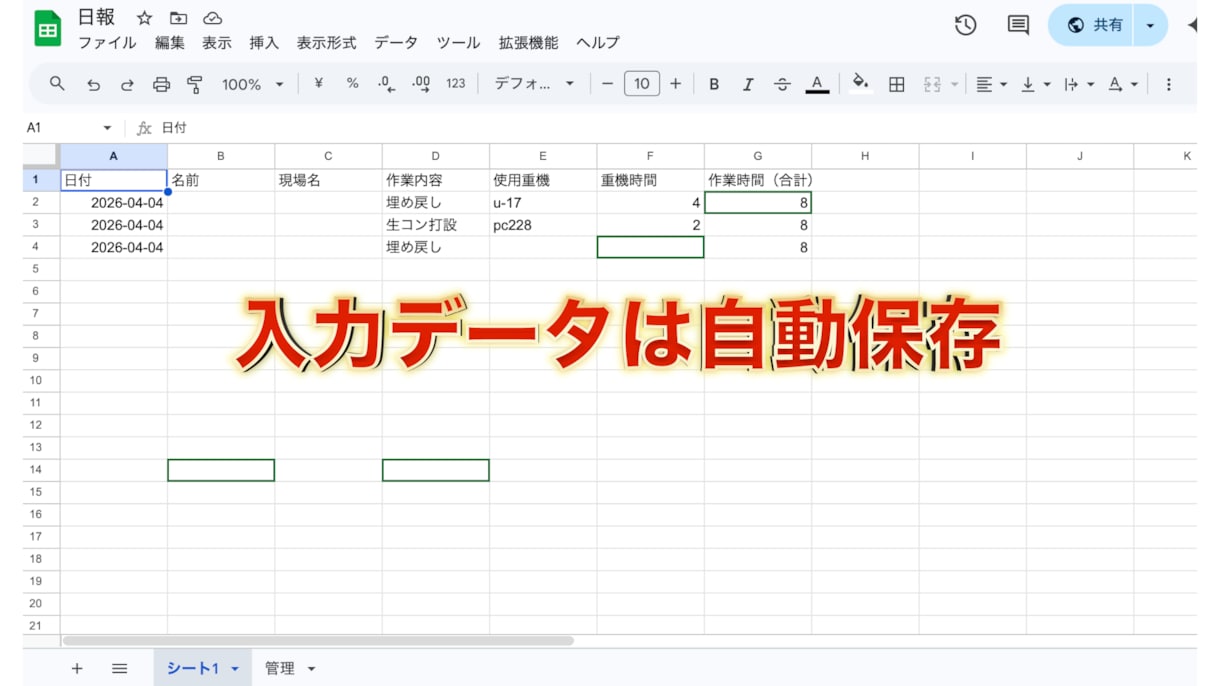This screenshot has width=1220, height=686.
Task: Open the zoom 100% dropdown
Action: coord(253,85)
